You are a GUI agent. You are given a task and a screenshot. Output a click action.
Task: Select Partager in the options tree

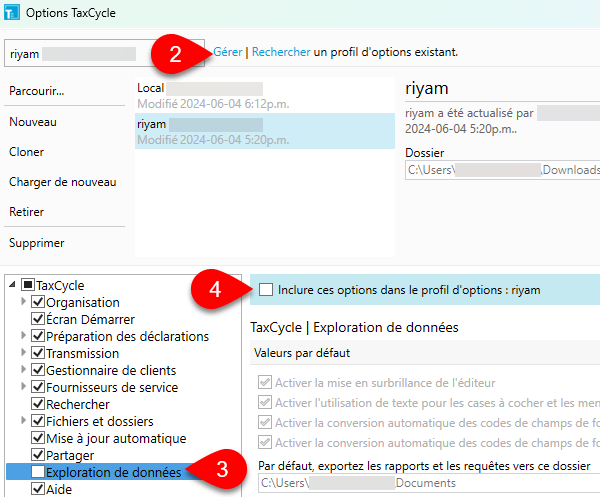[70, 456]
